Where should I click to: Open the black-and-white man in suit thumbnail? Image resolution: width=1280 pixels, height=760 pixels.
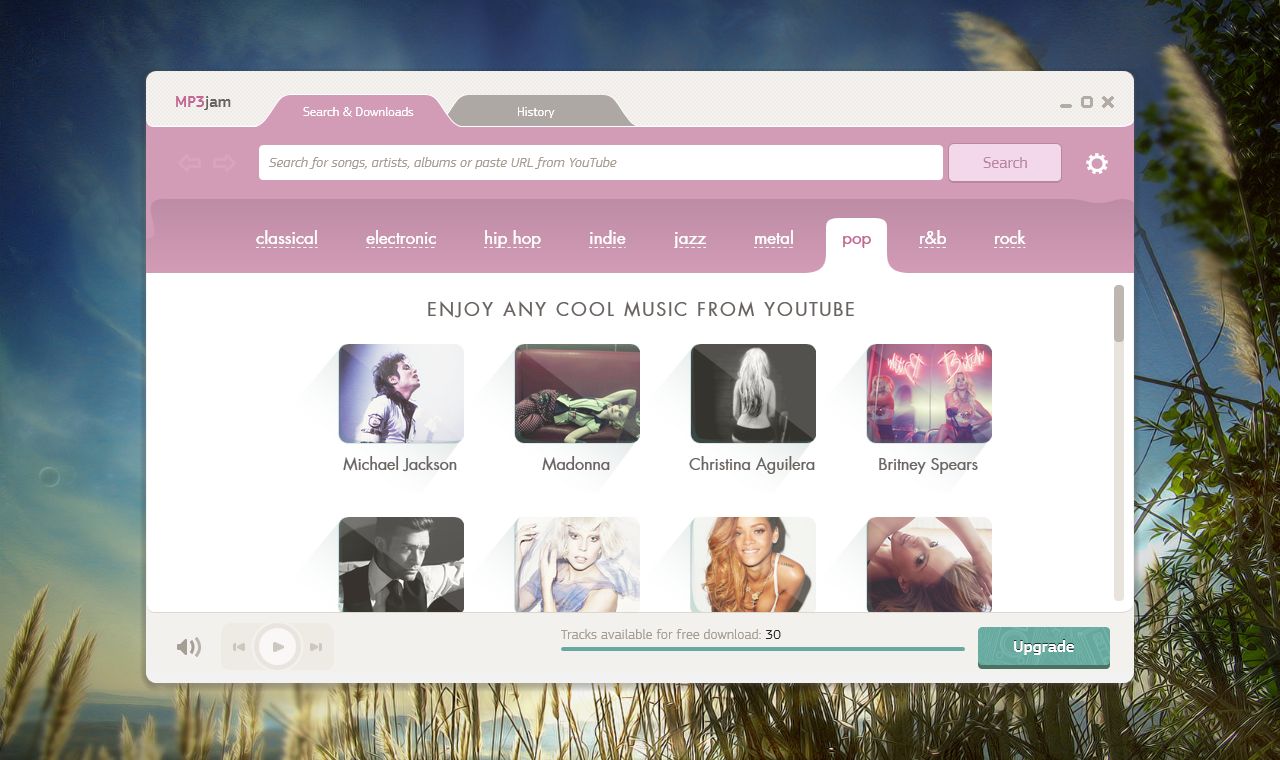click(401, 564)
